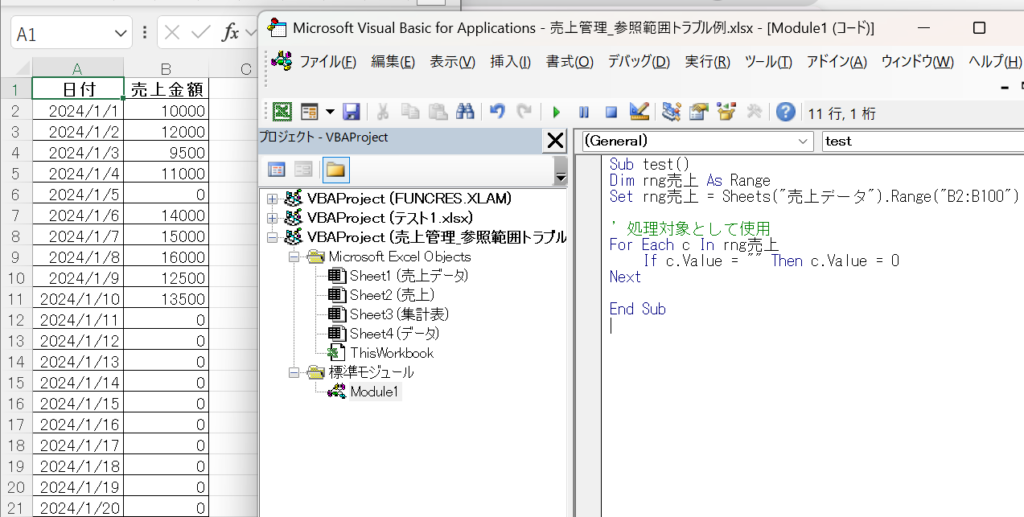Open the Excel Name Box dropdown arrow

click(x=120, y=34)
